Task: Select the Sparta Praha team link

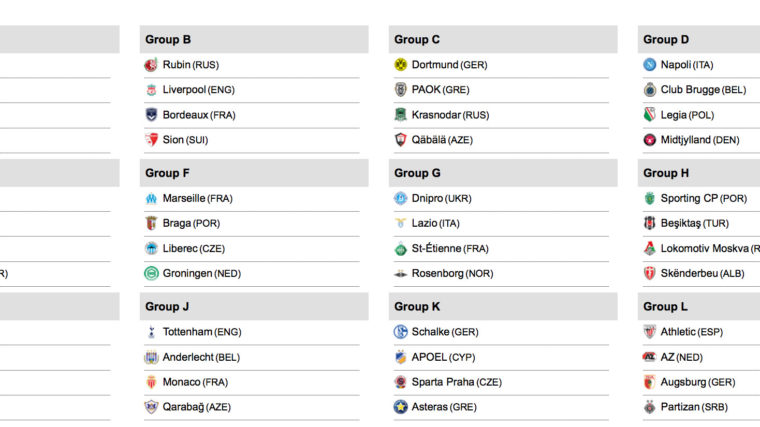Action: 442,382
